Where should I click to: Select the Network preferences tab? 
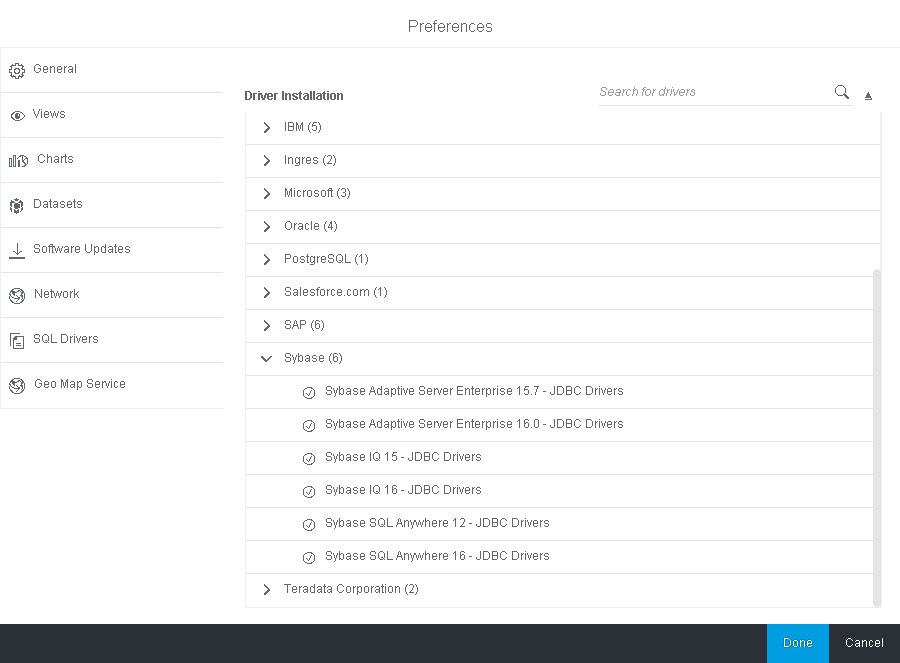click(112, 295)
